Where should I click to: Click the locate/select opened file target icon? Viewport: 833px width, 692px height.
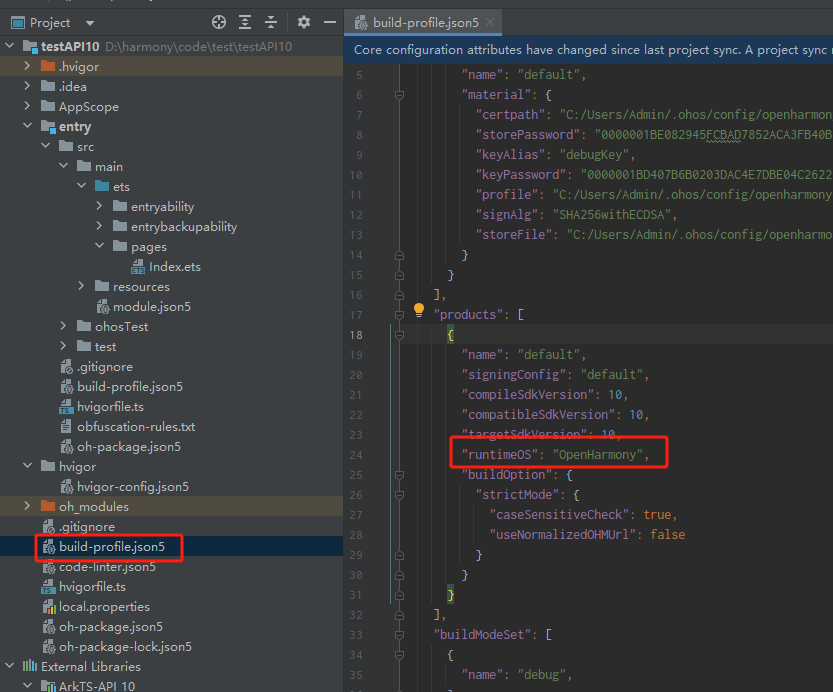[x=219, y=22]
